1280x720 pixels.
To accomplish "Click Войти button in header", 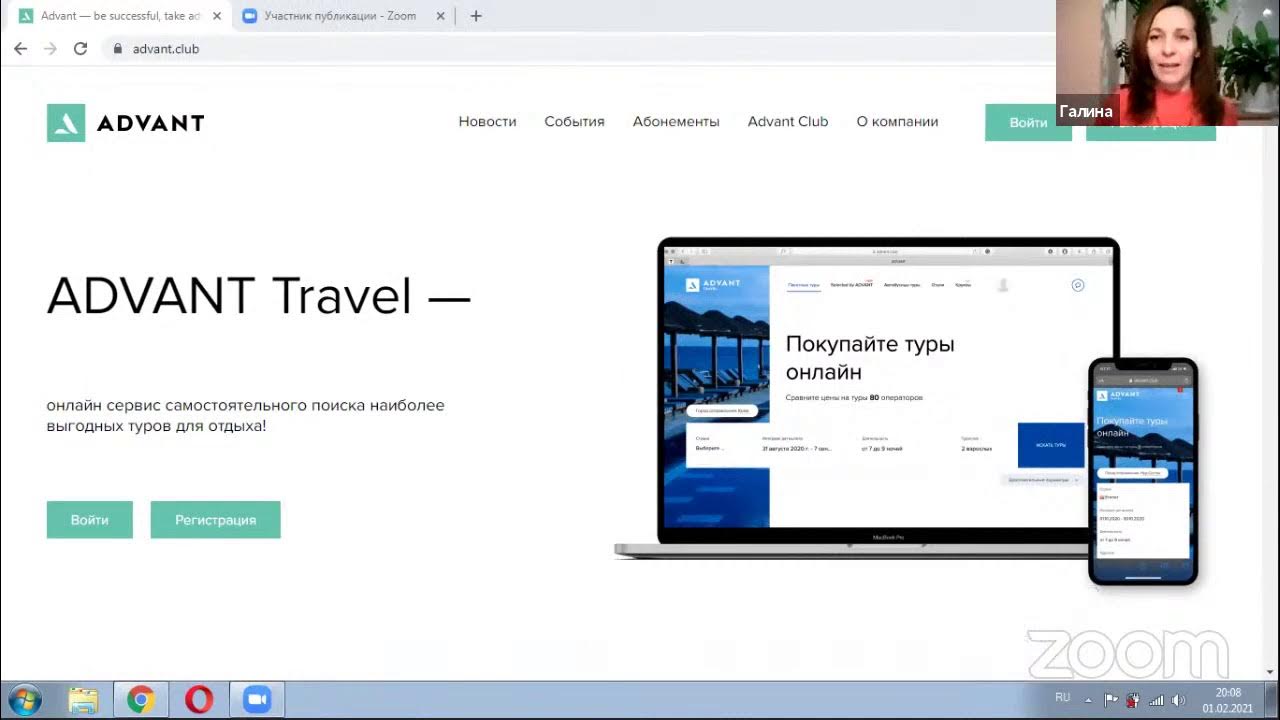I will pyautogui.click(x=1027, y=122).
